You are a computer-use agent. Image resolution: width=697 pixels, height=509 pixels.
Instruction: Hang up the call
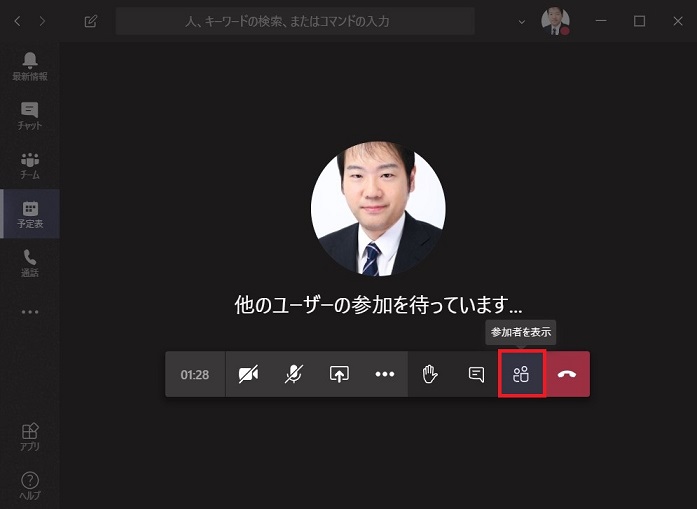567,374
